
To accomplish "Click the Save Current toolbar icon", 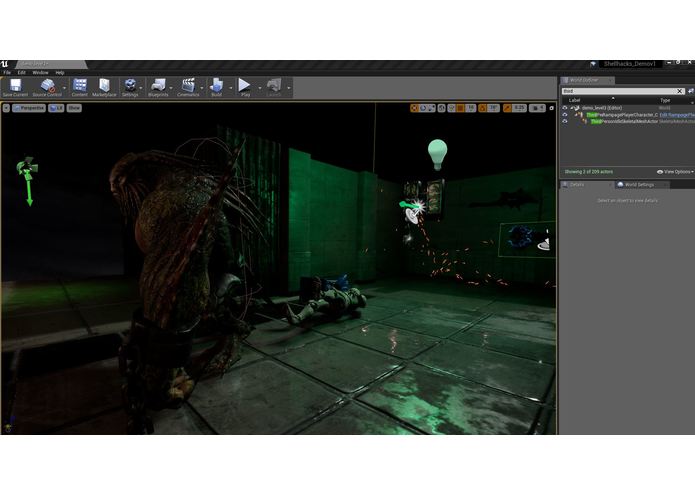I will (x=15, y=87).
